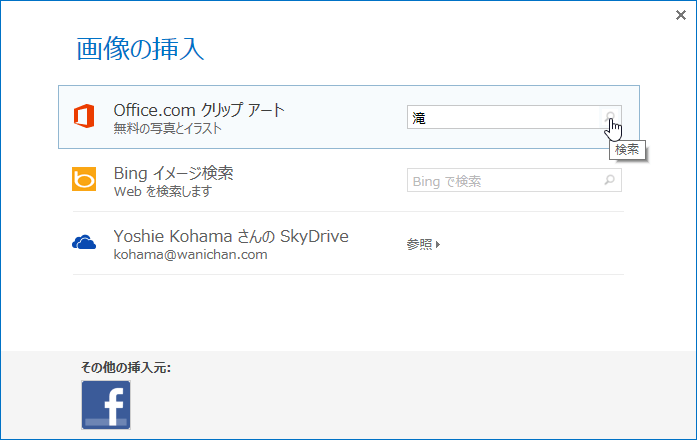697x440 pixels.
Task: Open 参照 to browse SkyDrive
Action: pyautogui.click(x=423, y=244)
